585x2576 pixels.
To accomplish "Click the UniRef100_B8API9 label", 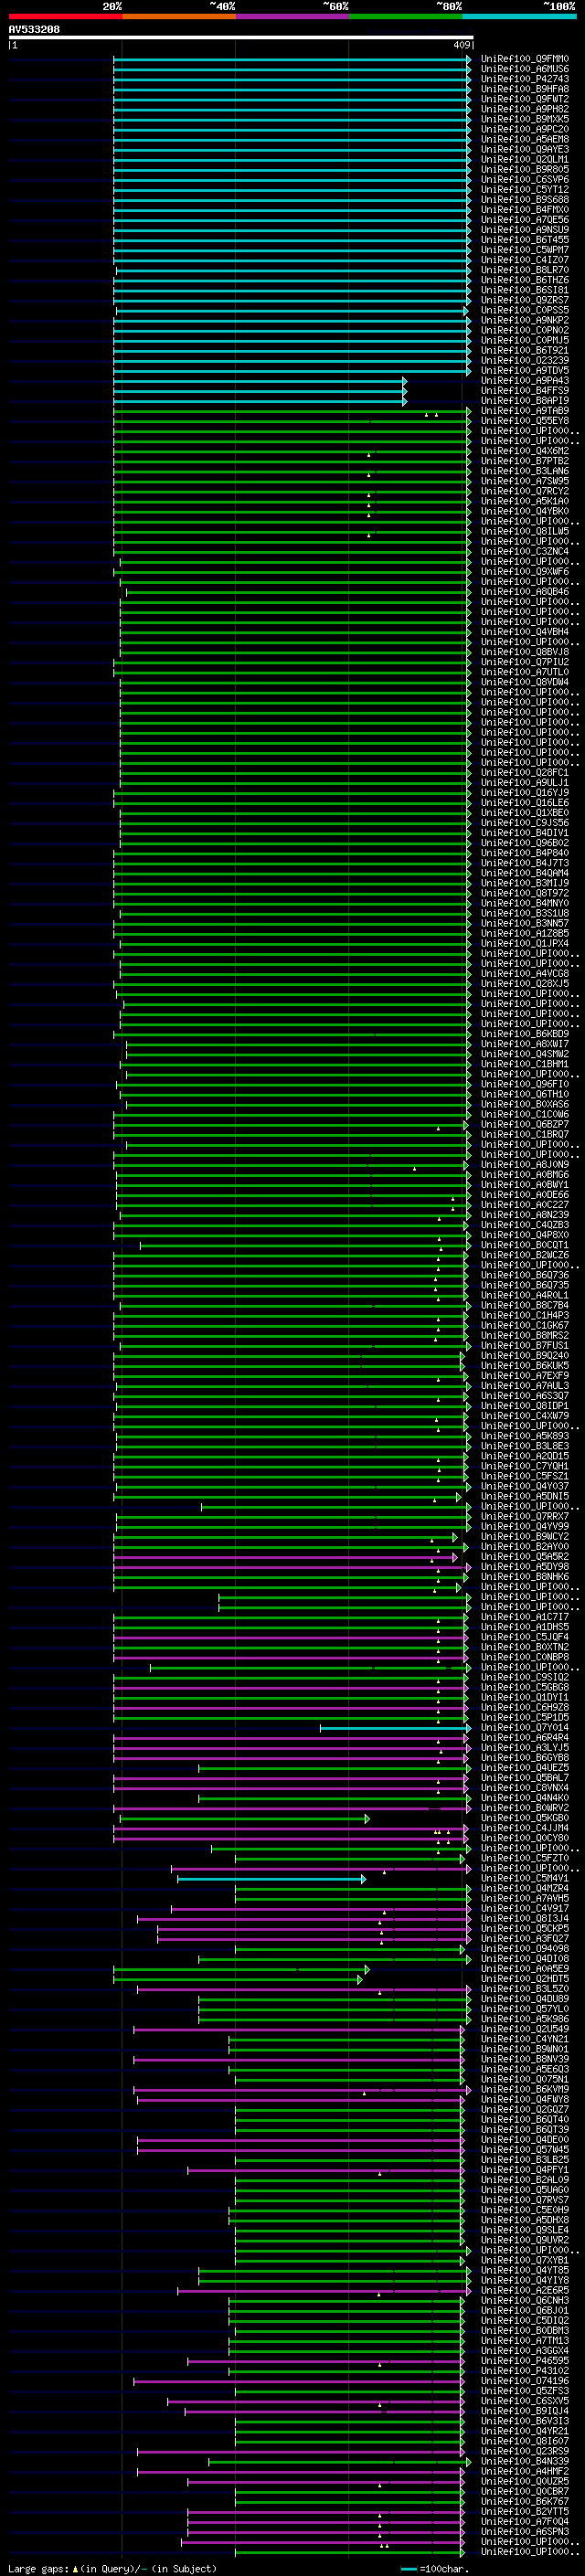I will click(525, 400).
